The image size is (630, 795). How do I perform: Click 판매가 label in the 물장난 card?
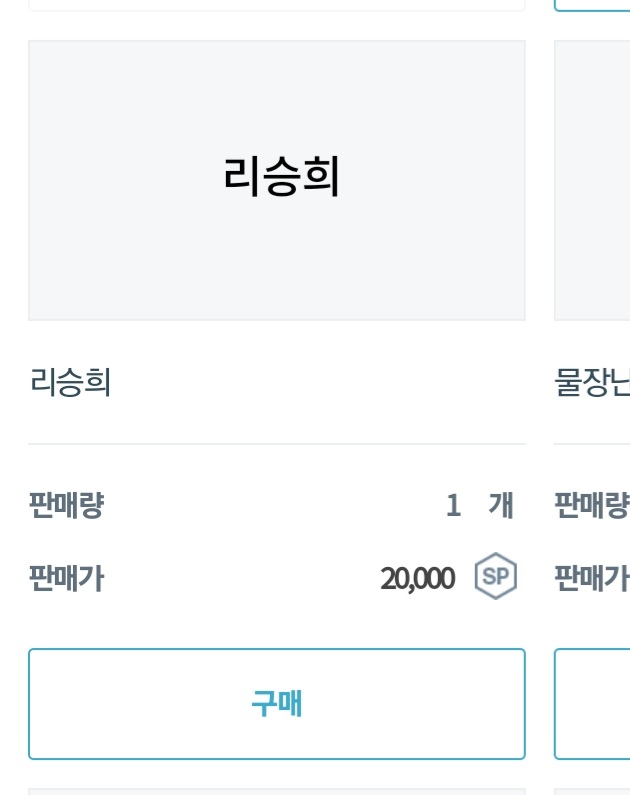(592, 578)
